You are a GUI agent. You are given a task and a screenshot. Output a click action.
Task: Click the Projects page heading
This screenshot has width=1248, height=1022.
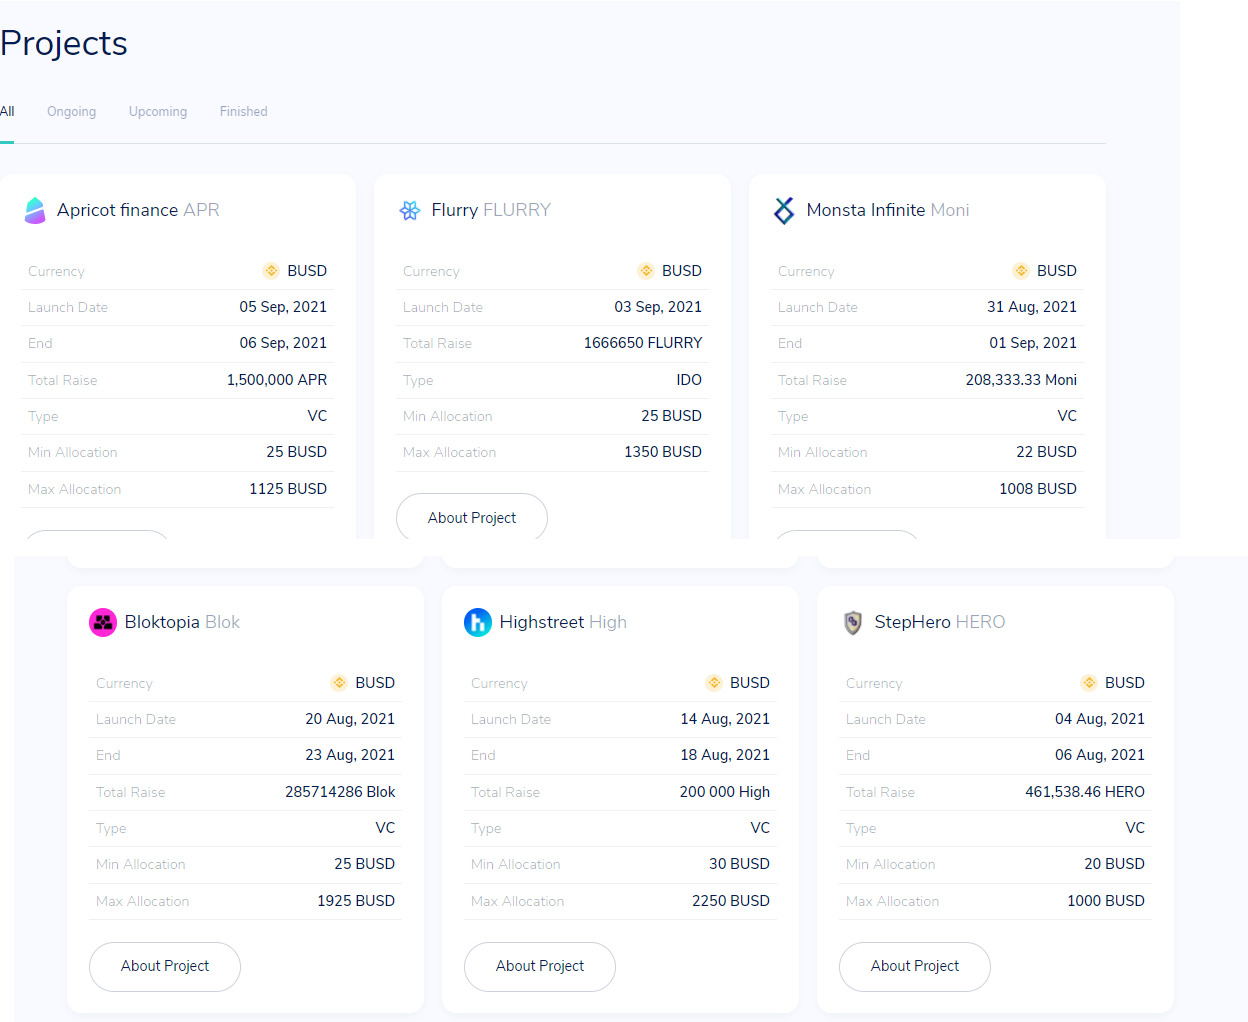[x=64, y=44]
